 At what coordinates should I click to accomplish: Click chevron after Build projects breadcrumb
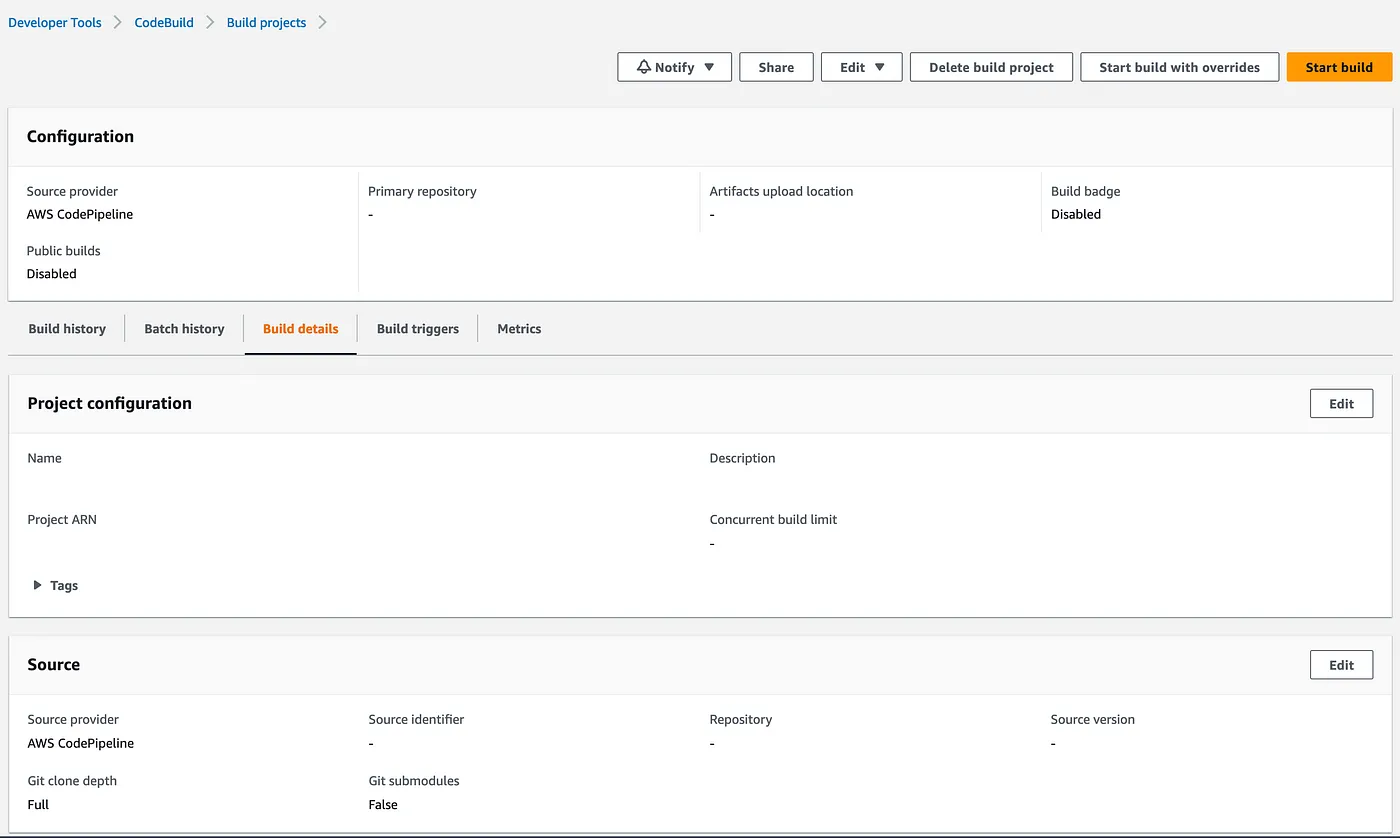[x=322, y=22]
